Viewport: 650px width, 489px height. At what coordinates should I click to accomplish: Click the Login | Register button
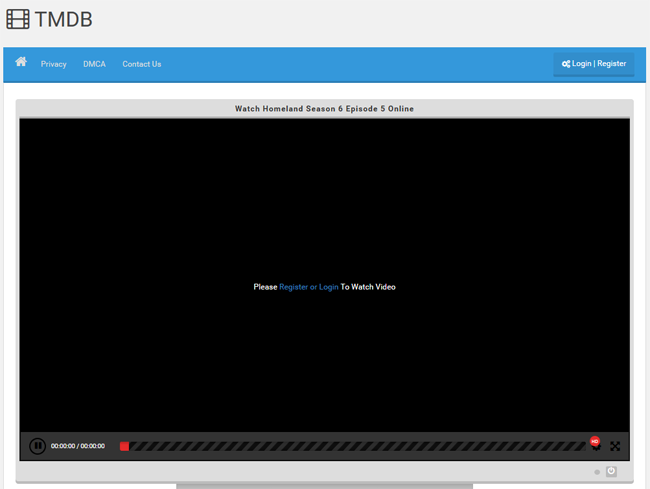click(x=594, y=64)
